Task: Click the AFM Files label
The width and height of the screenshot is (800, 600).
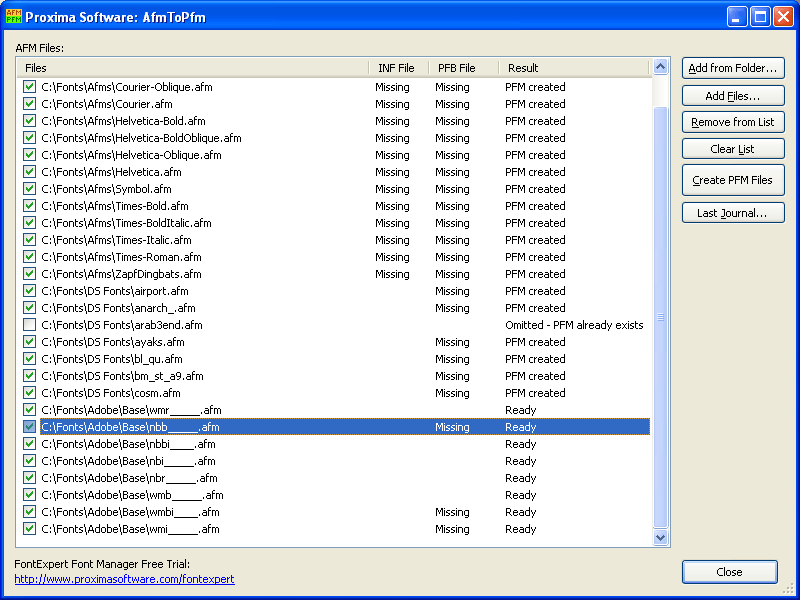Action: [x=39, y=48]
